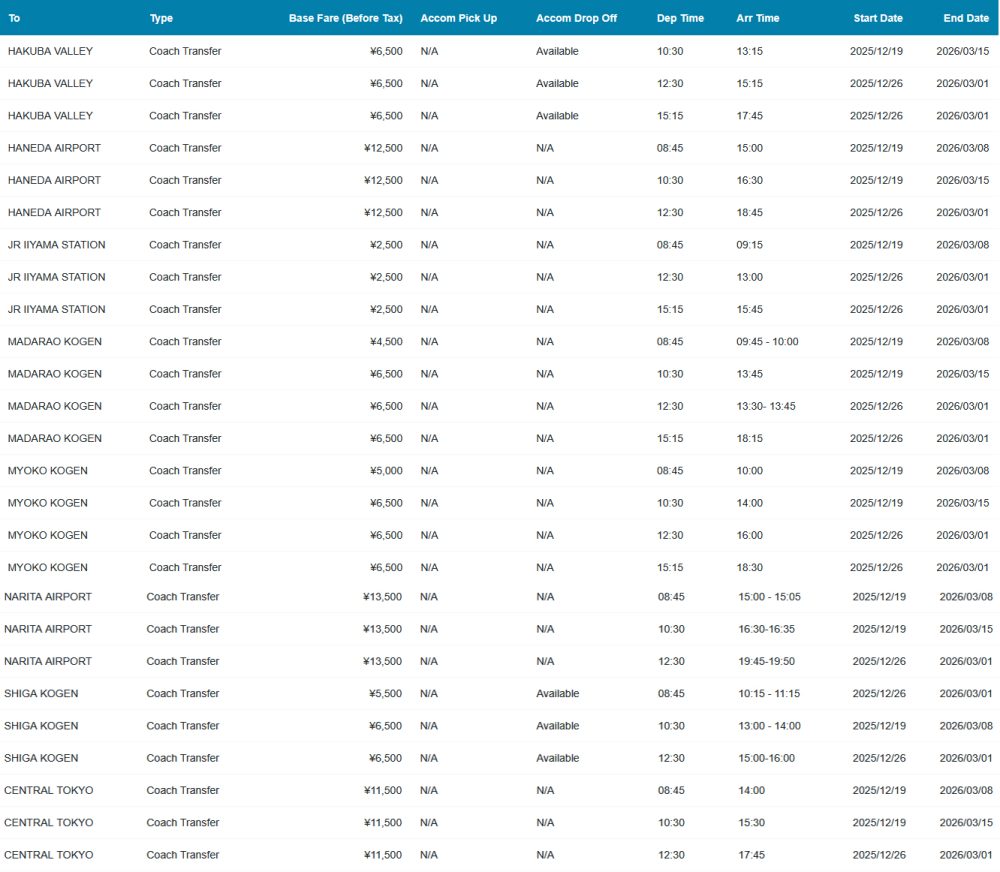
Task: Click the Arr Time column header
Action: [x=757, y=18]
